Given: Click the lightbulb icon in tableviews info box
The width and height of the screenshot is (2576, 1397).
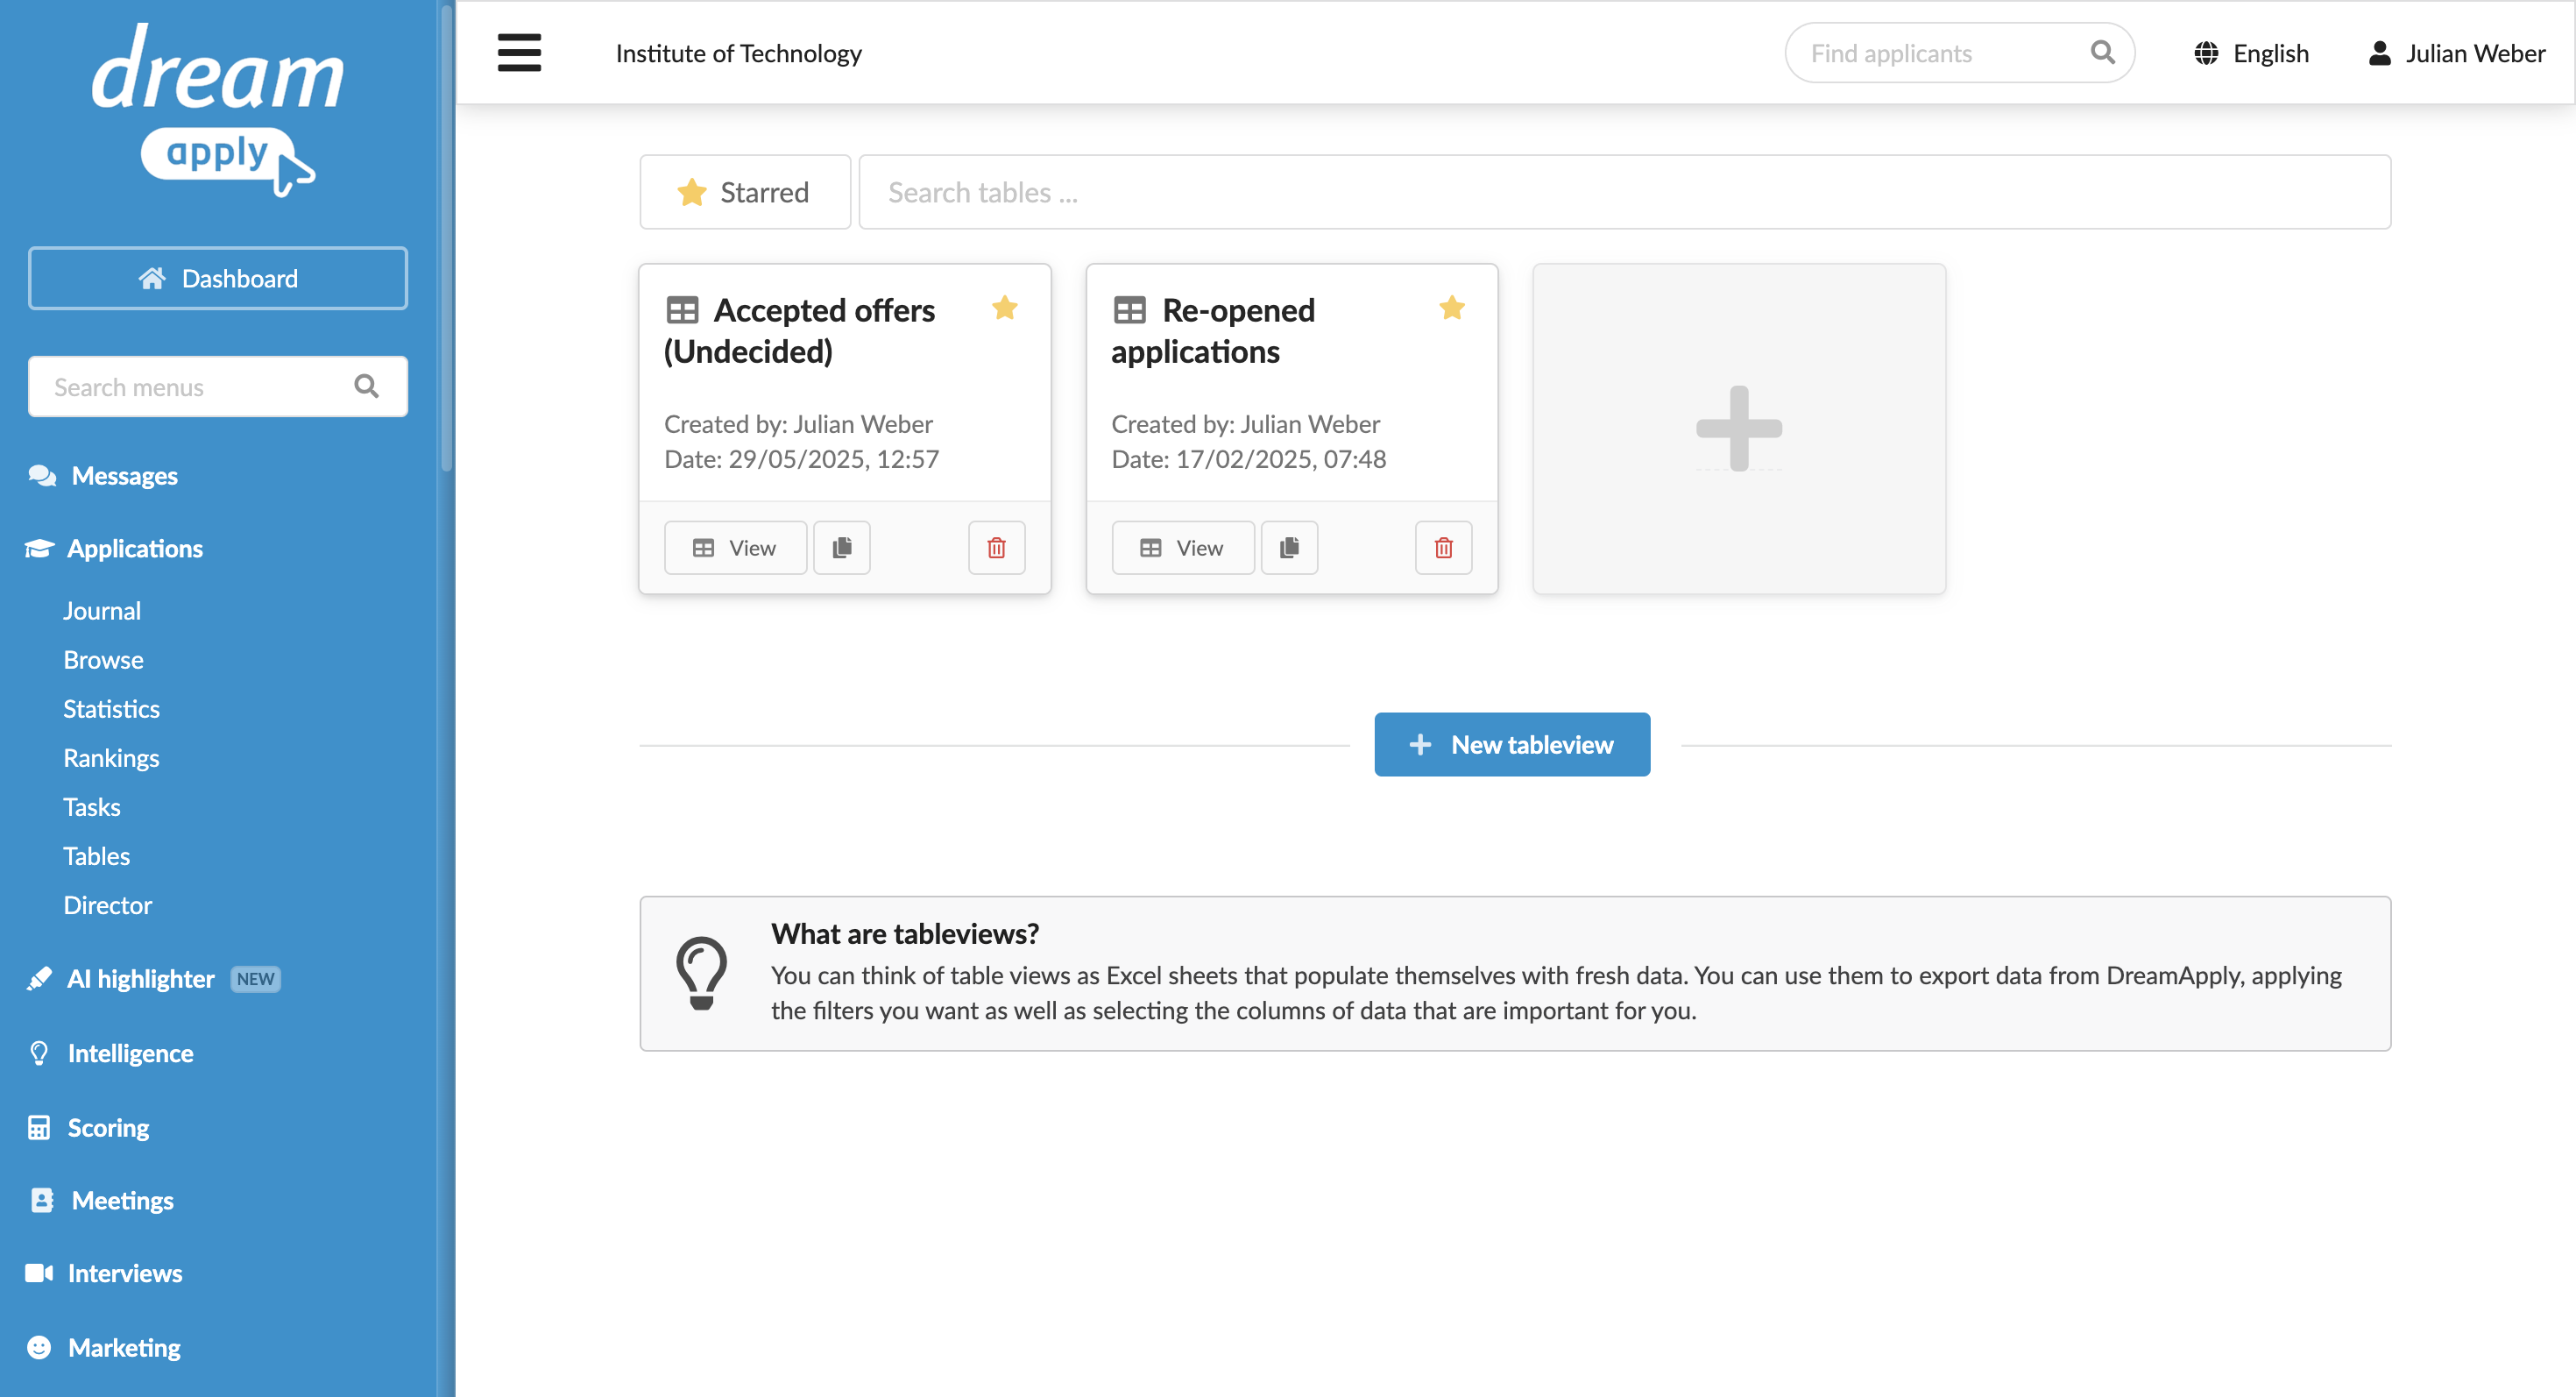Looking at the screenshot, I should 701,973.
